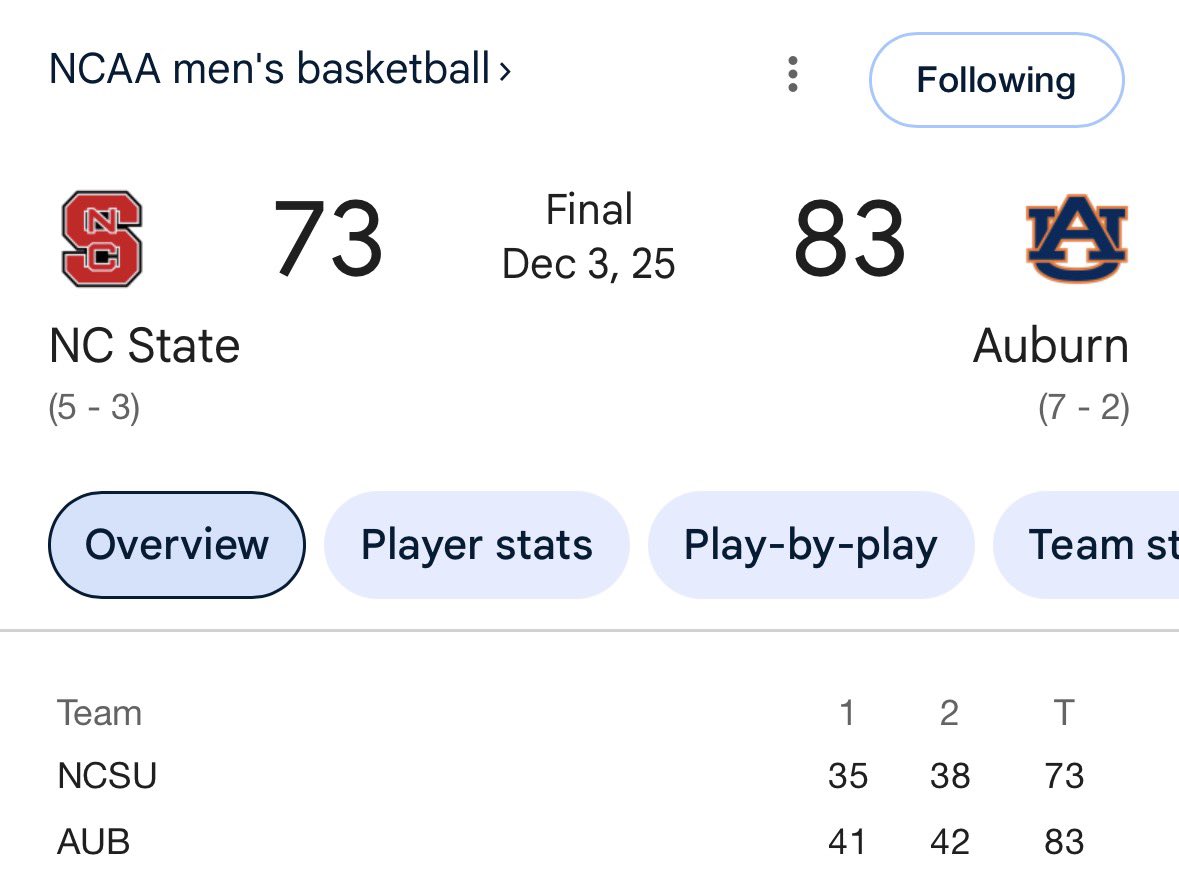Screen dimensions: 1179x891
Task: Click the Final Dec 3, 25 game status
Action: point(589,237)
